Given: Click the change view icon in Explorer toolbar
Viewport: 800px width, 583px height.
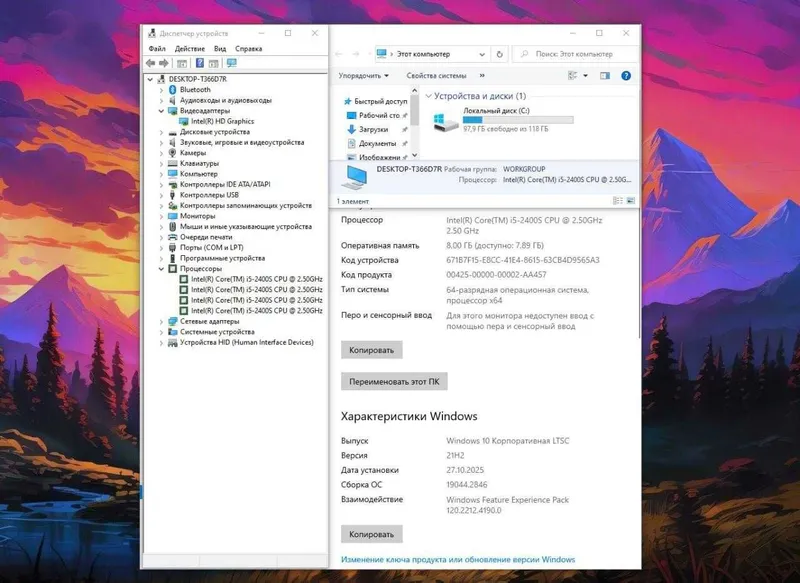Looking at the screenshot, I should [572, 76].
